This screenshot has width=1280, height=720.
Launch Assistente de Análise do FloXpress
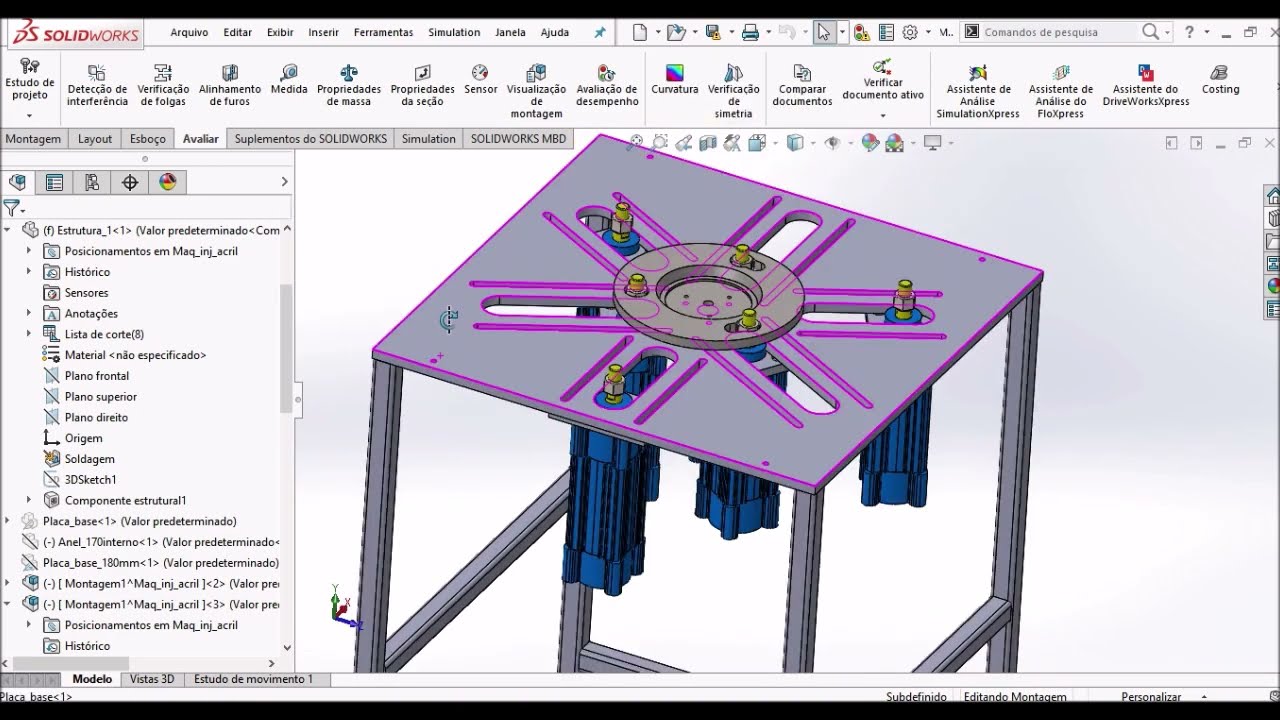click(1061, 92)
